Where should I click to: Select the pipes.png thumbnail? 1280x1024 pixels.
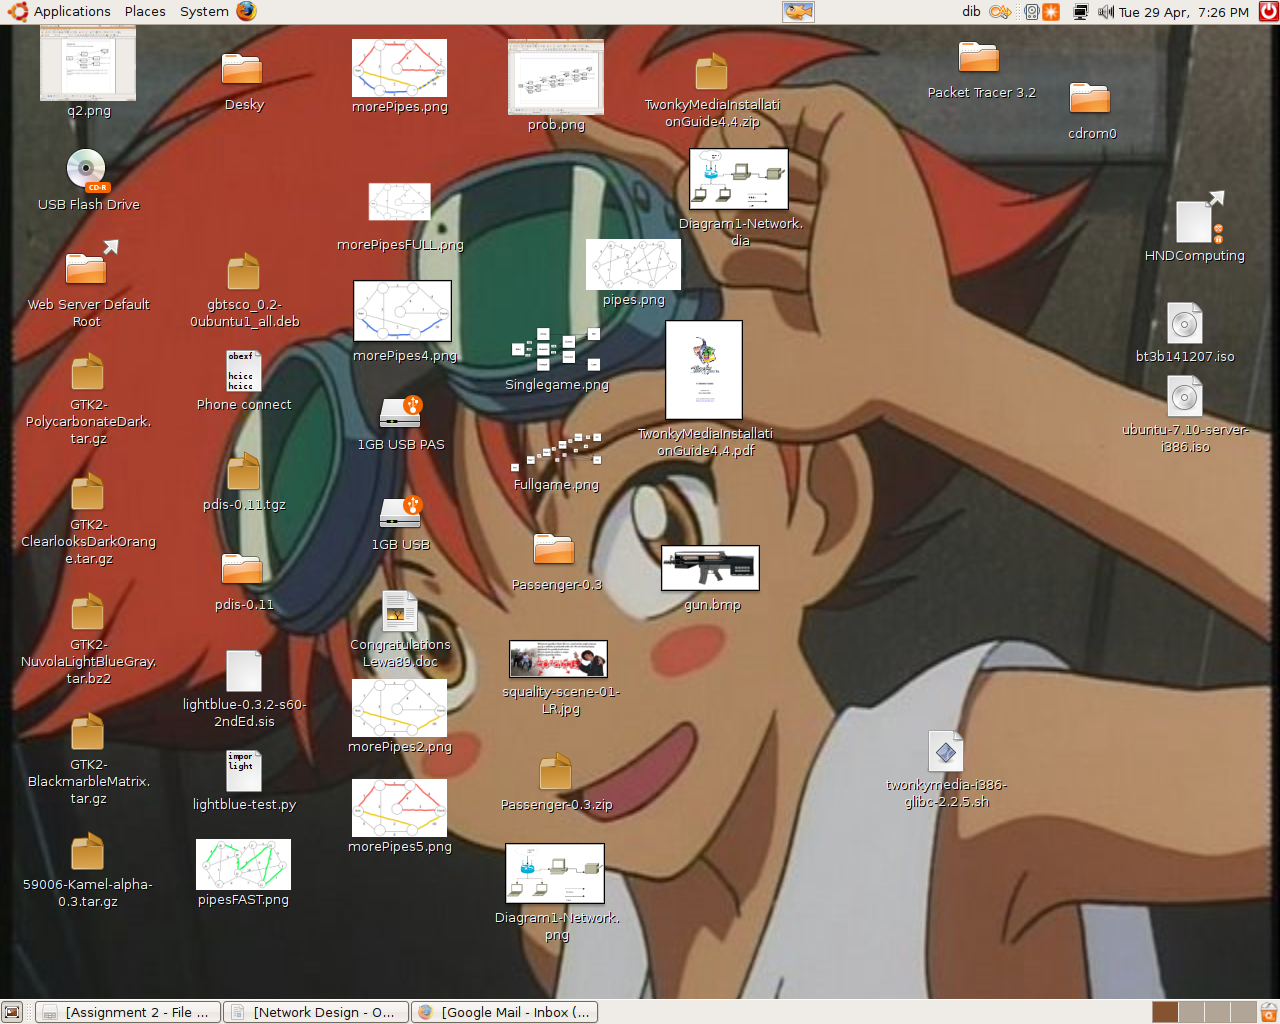pos(633,265)
